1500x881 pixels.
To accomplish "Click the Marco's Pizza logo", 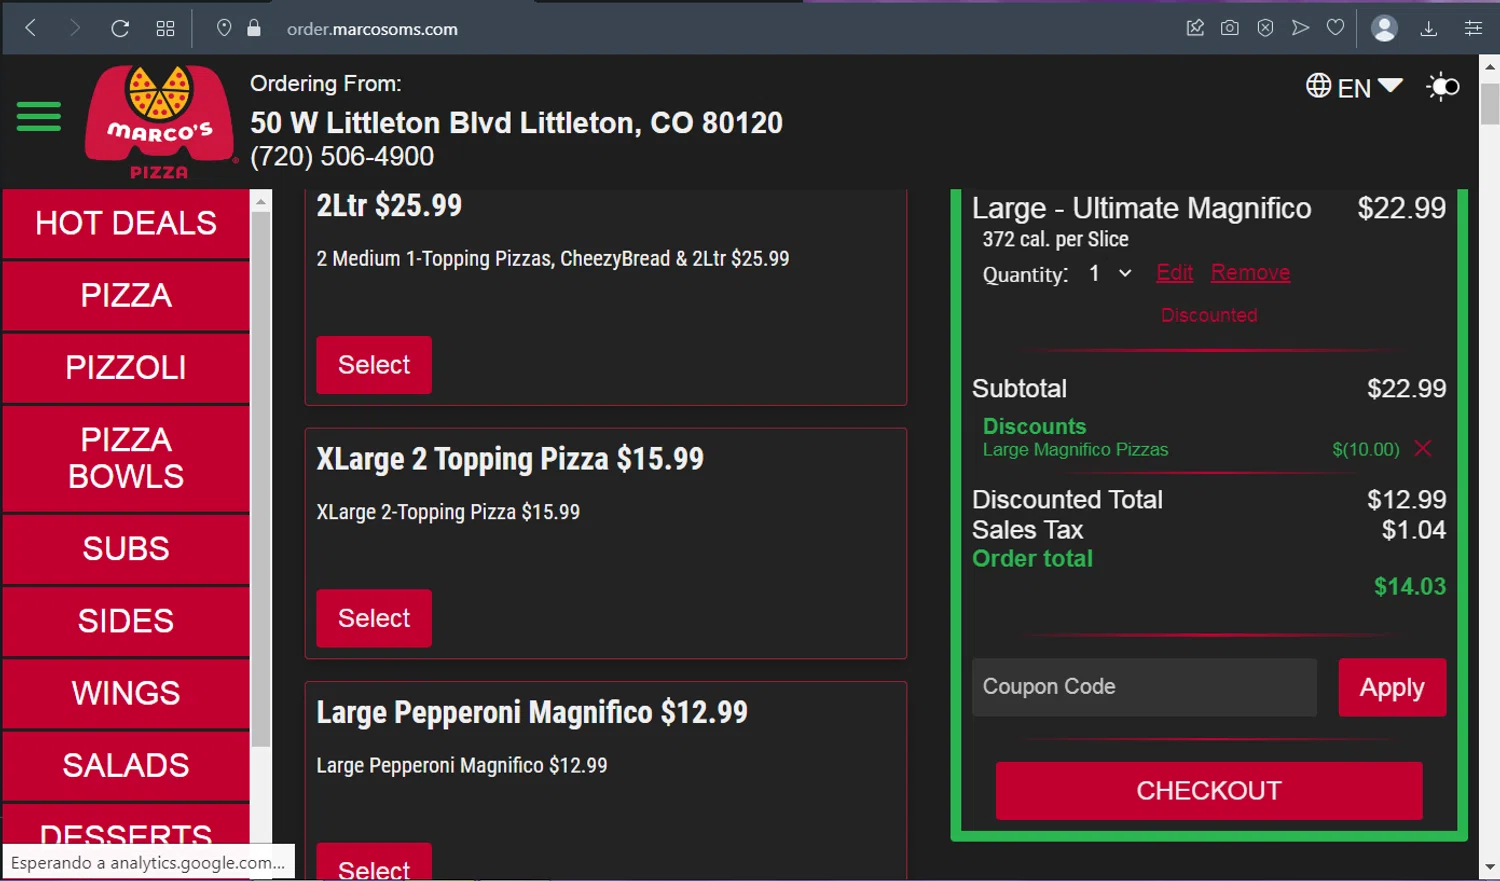I will pos(159,122).
